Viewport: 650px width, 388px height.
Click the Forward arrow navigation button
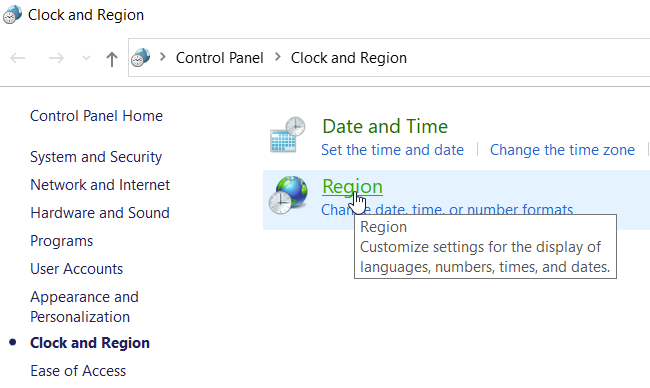(56, 58)
